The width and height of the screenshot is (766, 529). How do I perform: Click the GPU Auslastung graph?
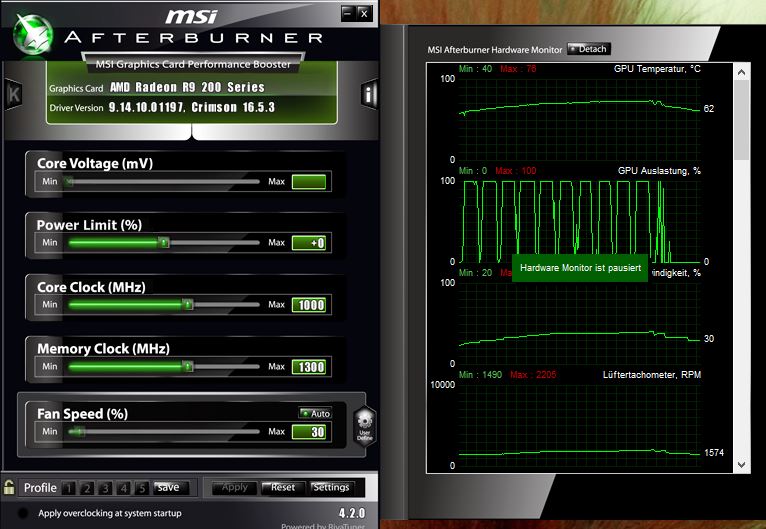pyautogui.click(x=579, y=221)
